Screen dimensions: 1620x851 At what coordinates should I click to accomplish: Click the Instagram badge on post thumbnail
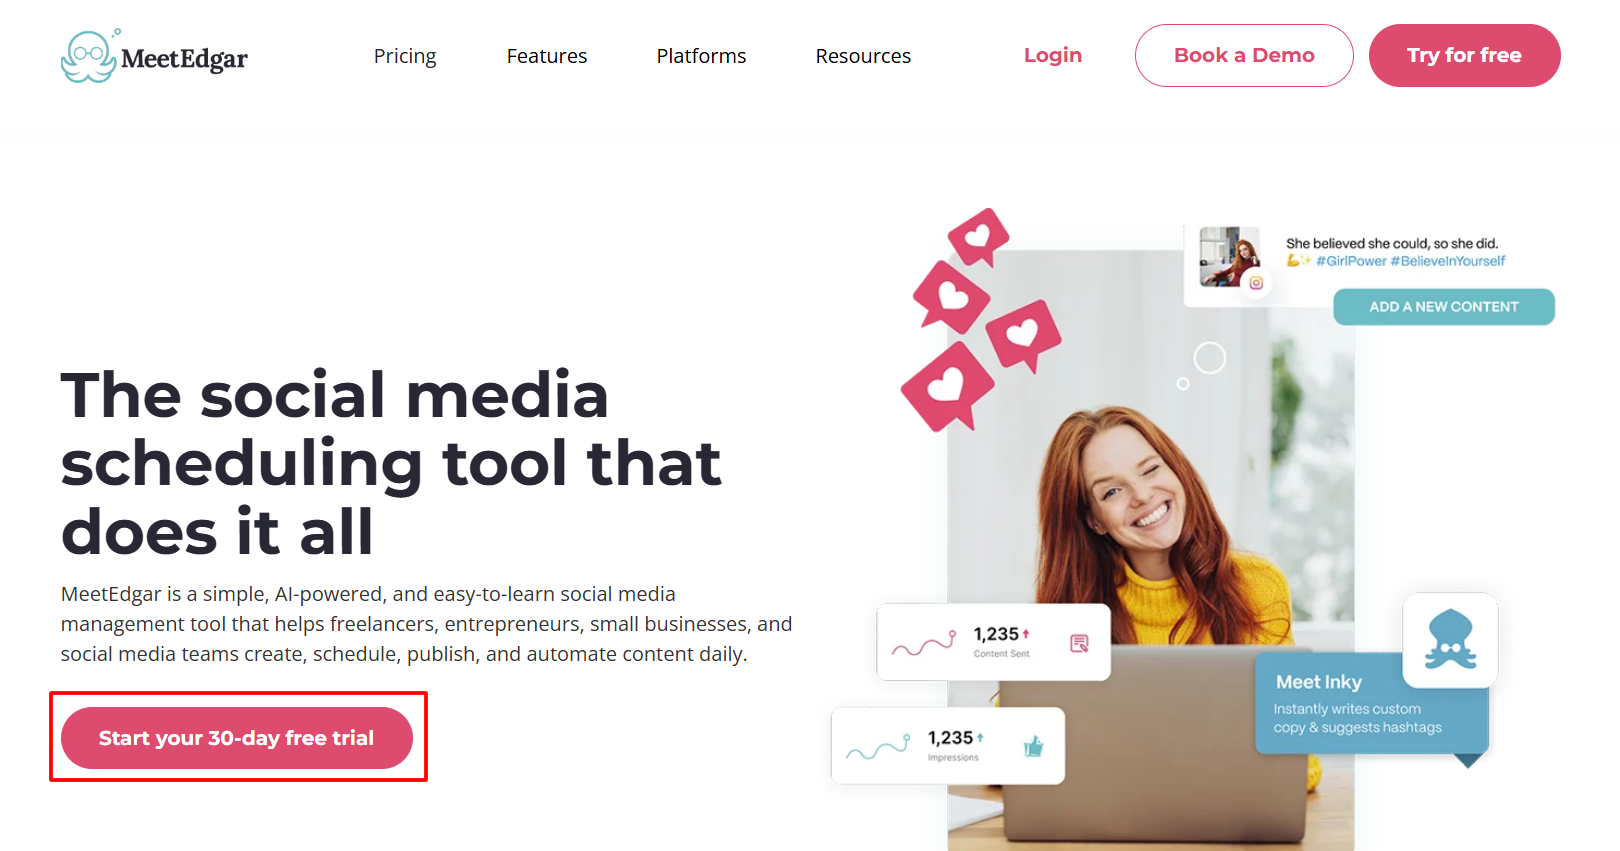(1256, 283)
